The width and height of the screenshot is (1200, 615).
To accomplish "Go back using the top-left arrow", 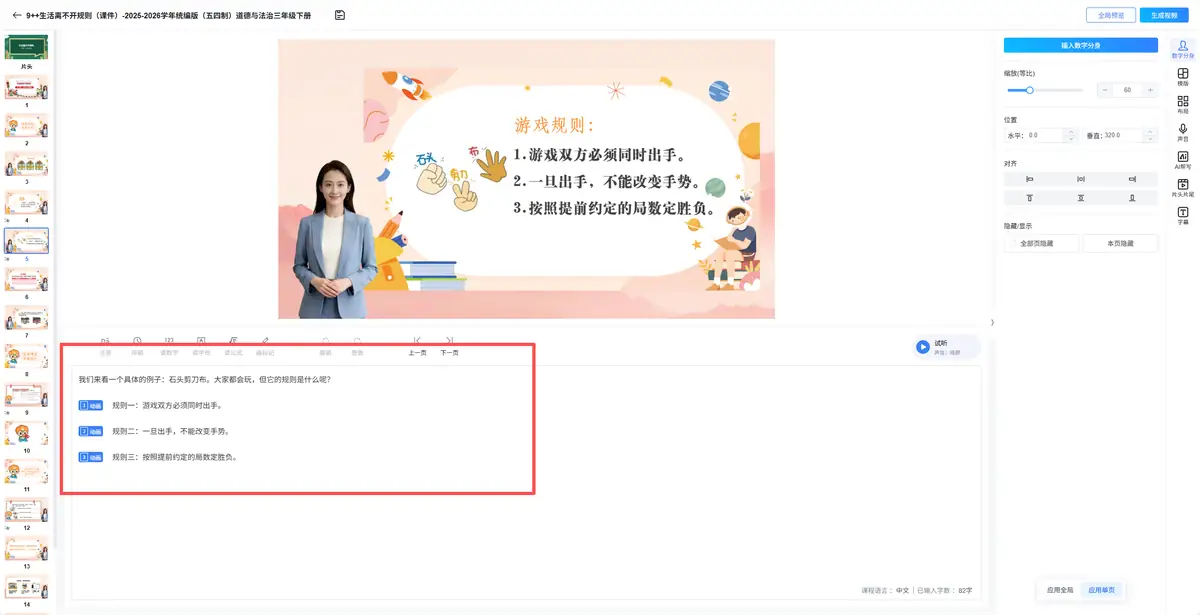I will coord(16,15).
